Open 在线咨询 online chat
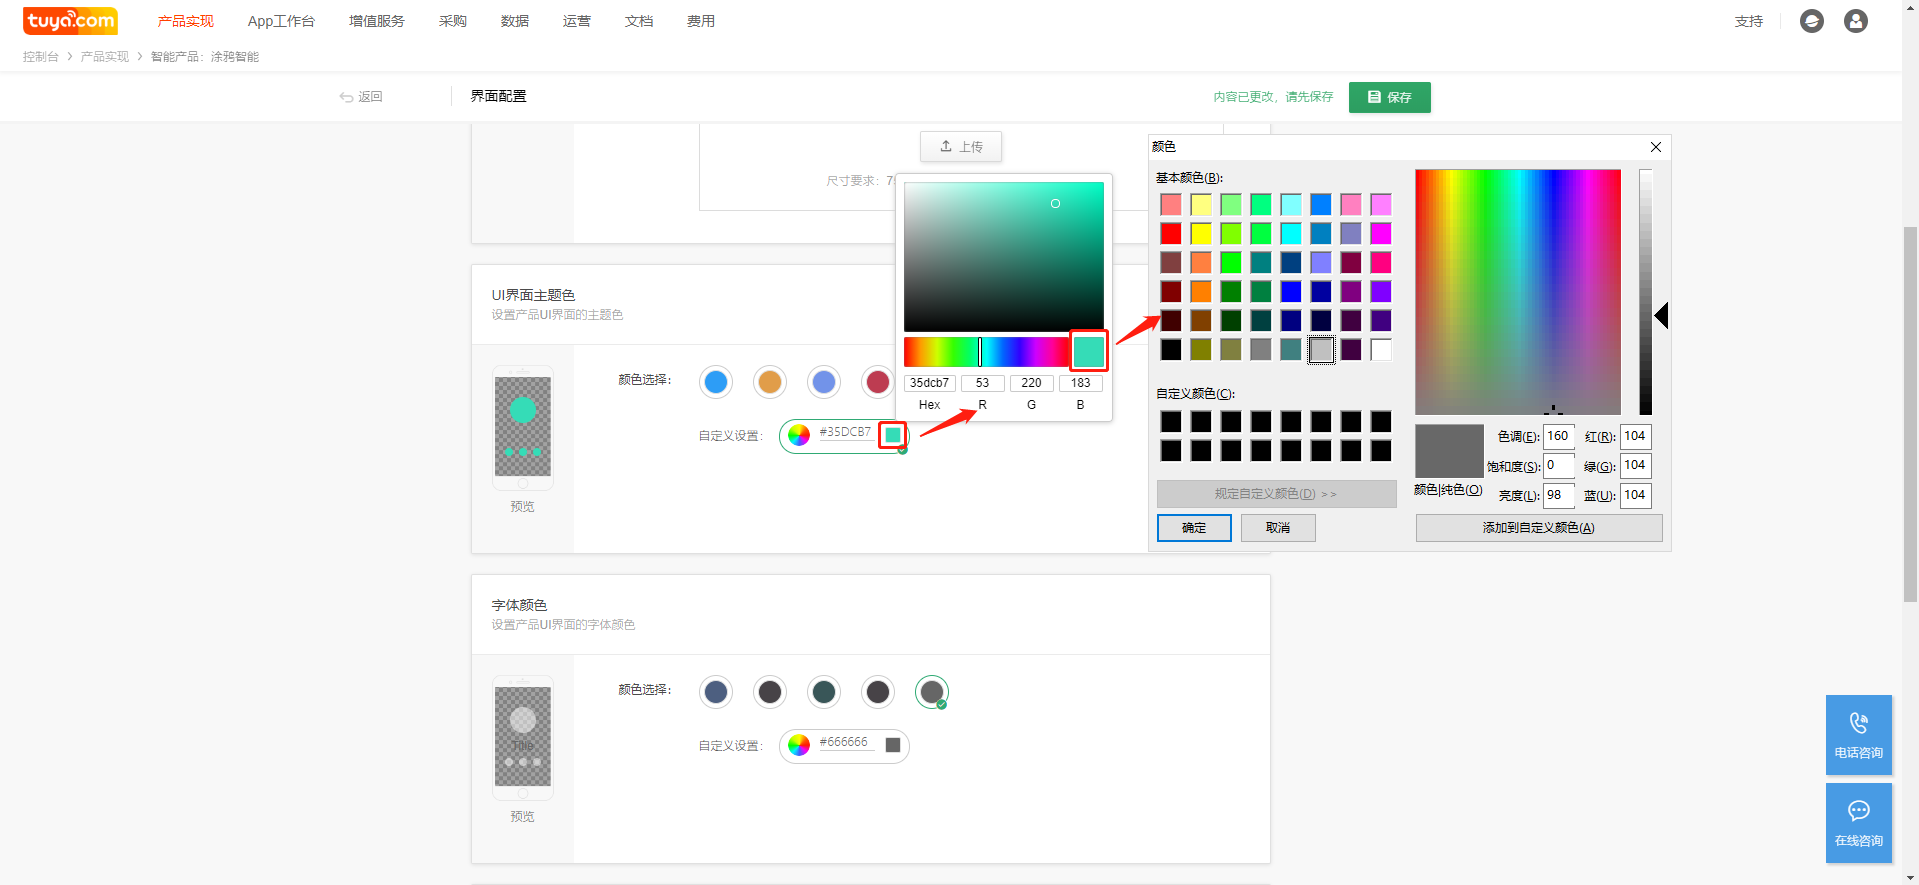The height and width of the screenshot is (885, 1919). point(1859,823)
